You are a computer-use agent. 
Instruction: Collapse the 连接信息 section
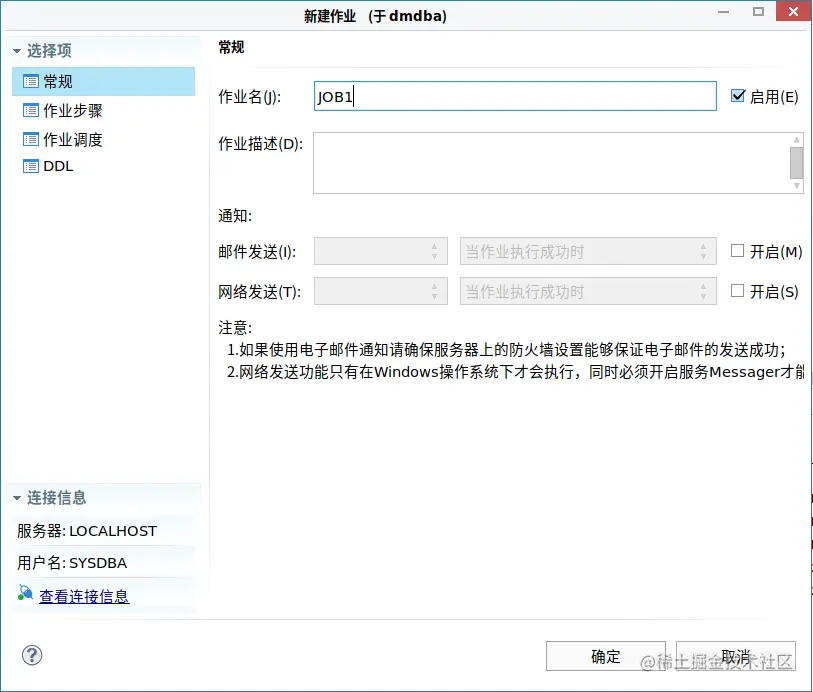(x=16, y=497)
